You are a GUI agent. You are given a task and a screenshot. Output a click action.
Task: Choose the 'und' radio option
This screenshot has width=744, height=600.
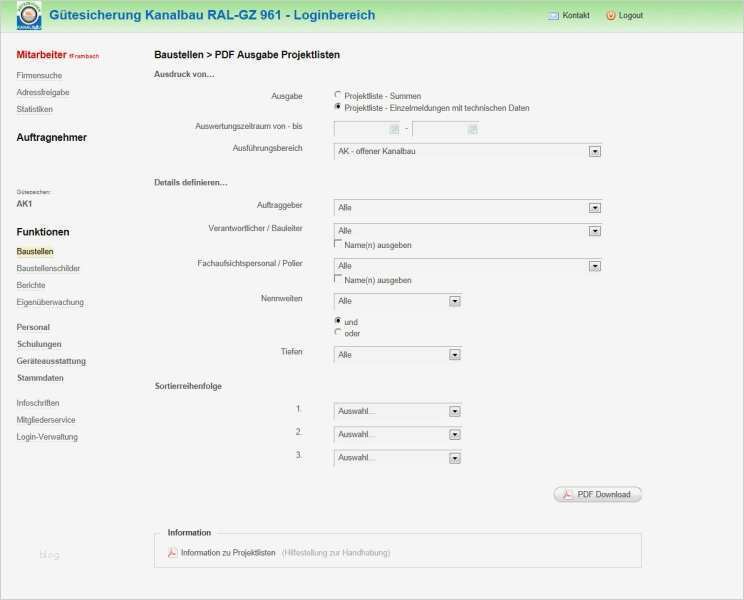338,321
